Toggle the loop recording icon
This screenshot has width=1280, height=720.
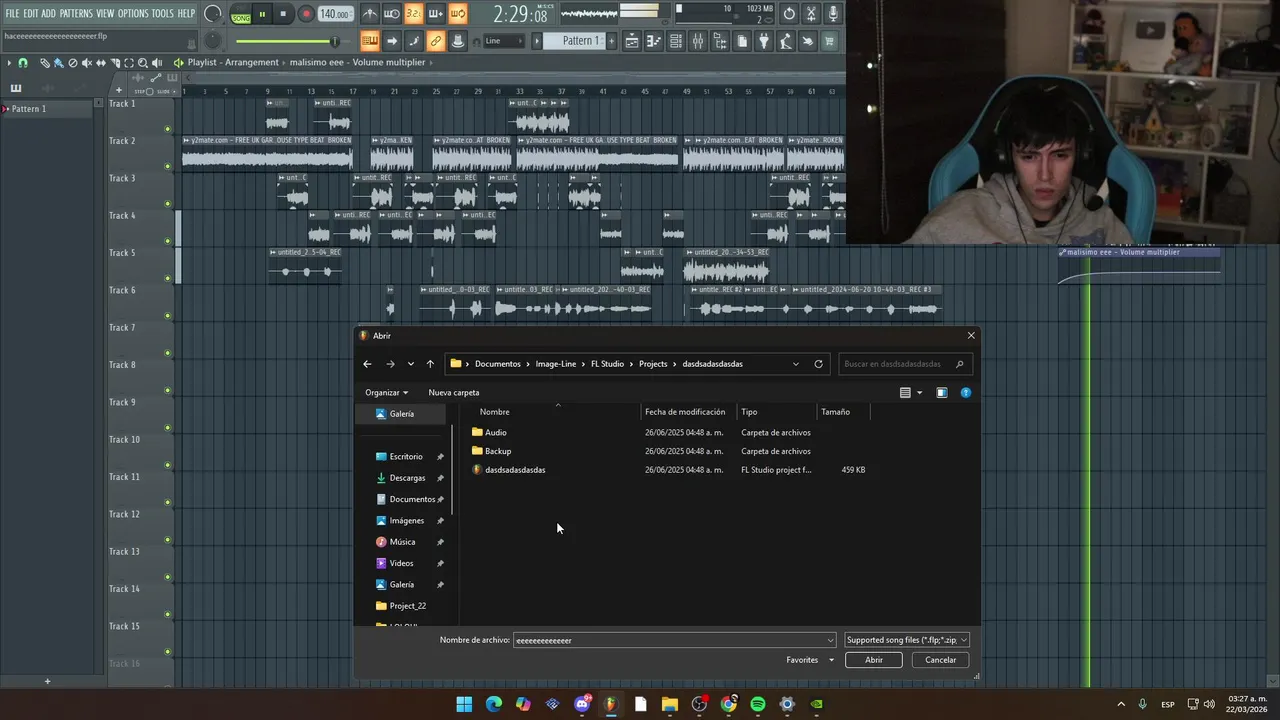click(x=457, y=14)
